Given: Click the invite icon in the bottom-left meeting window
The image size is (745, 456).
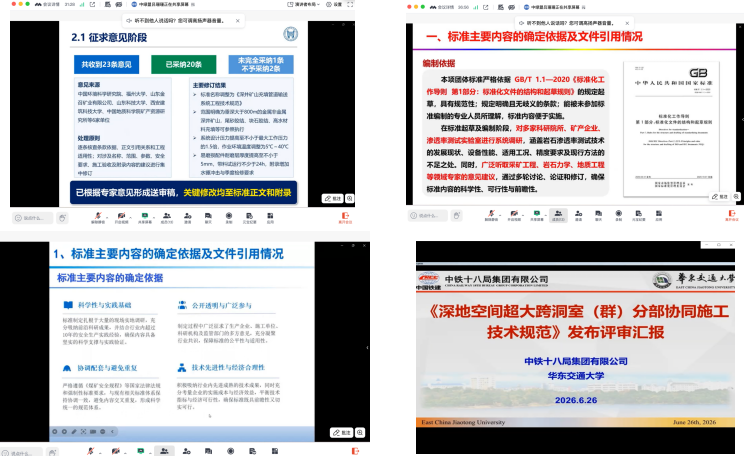Looking at the screenshot, I should tap(187, 451).
